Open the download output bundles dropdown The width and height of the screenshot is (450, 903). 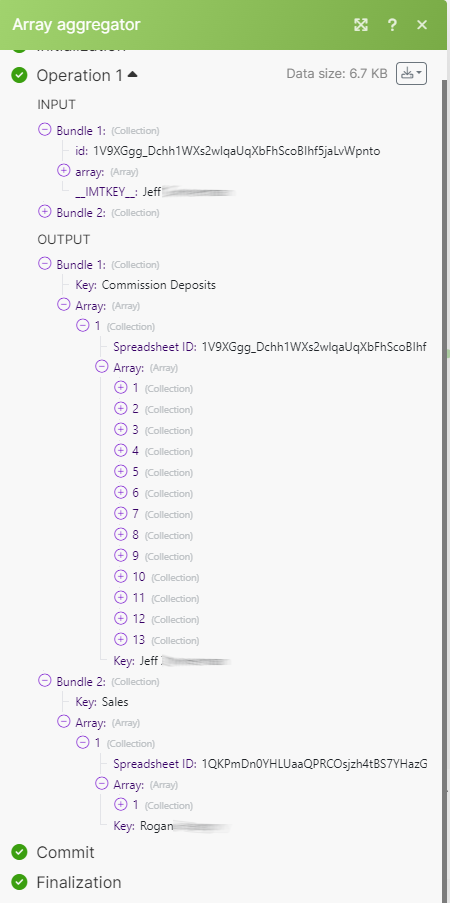coord(411,74)
